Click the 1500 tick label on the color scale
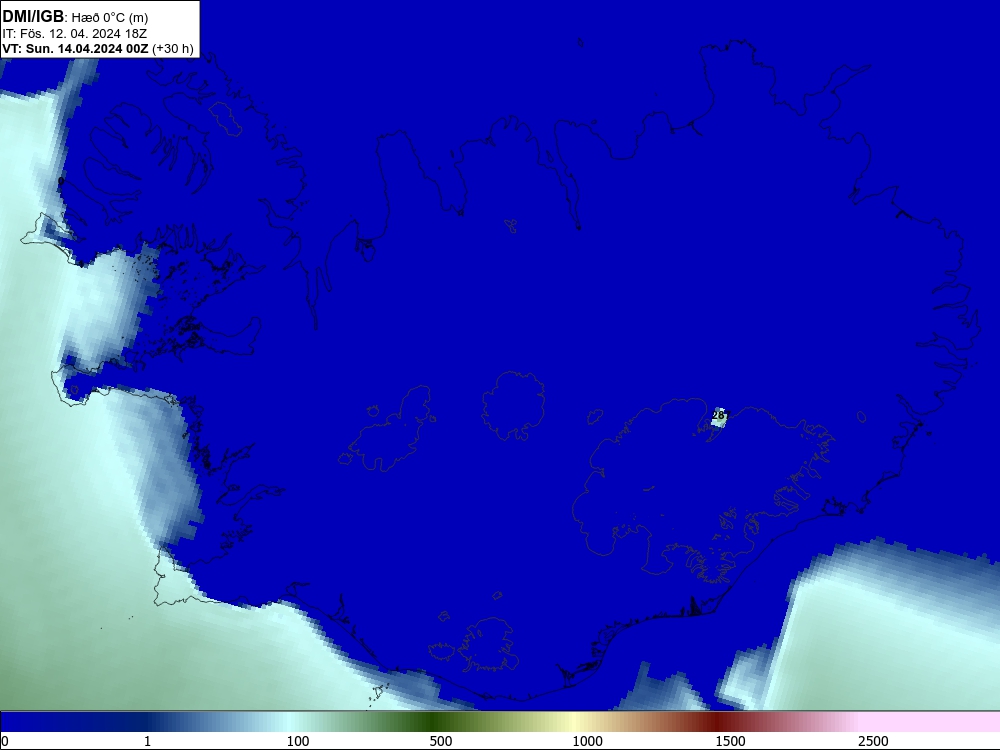Image resolution: width=1000 pixels, height=750 pixels. (x=730, y=740)
